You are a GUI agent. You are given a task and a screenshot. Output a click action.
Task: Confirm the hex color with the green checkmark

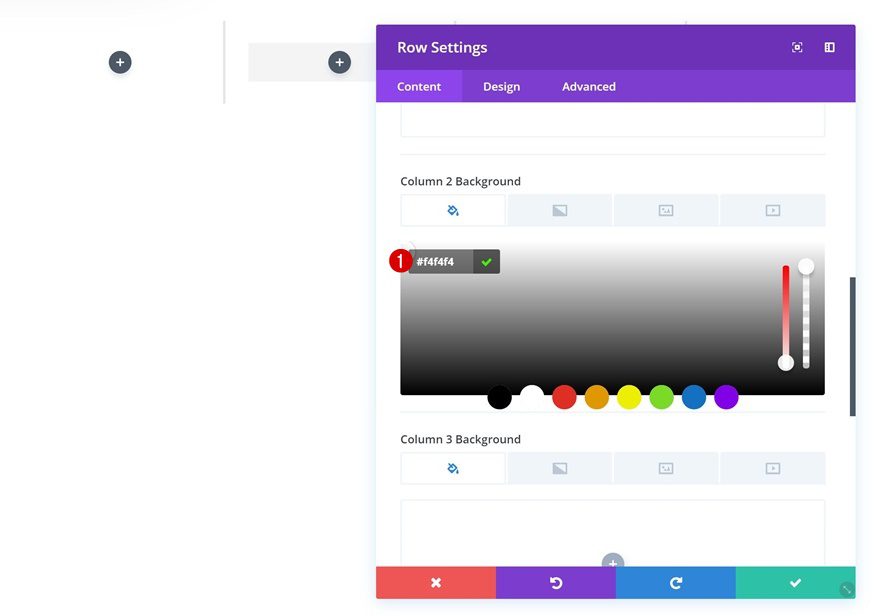(x=486, y=261)
